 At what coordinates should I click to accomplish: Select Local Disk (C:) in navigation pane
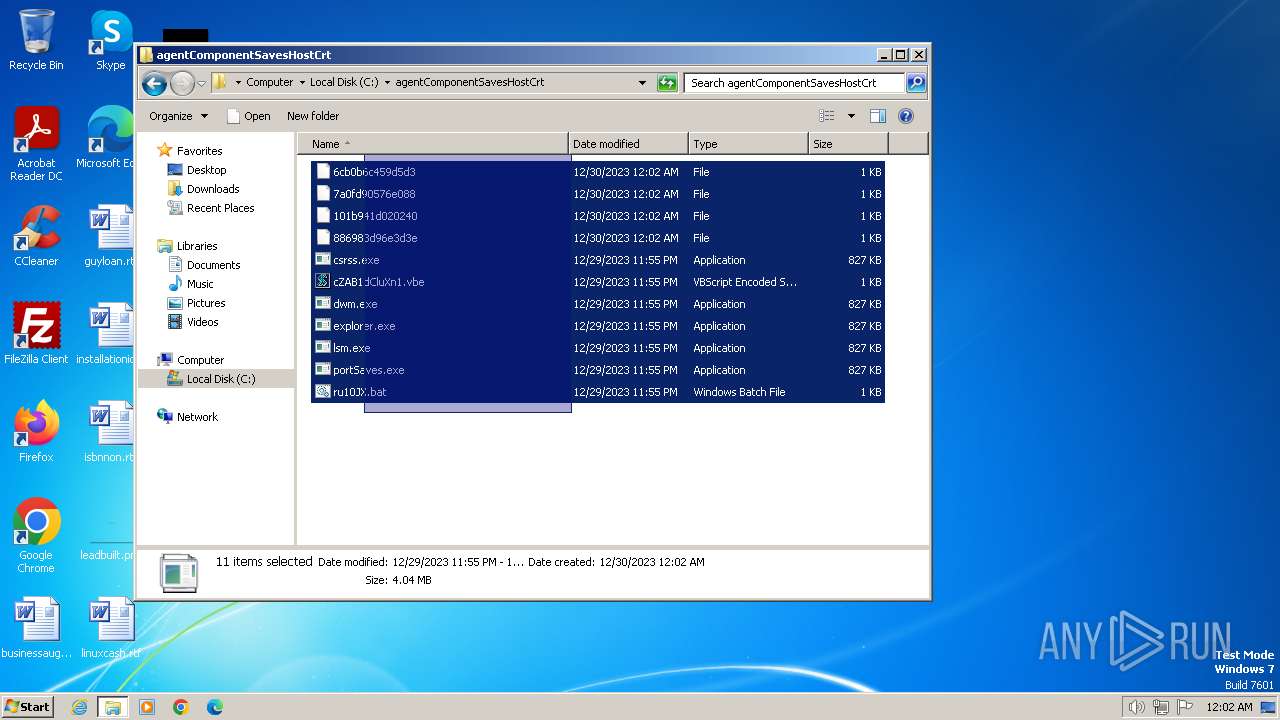point(221,379)
